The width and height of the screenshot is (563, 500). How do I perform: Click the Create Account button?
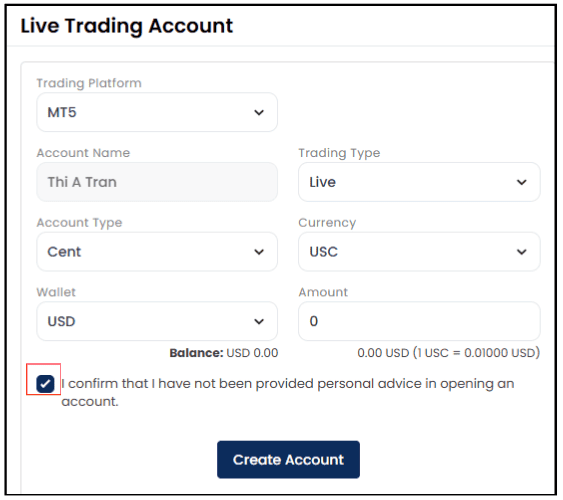288,460
